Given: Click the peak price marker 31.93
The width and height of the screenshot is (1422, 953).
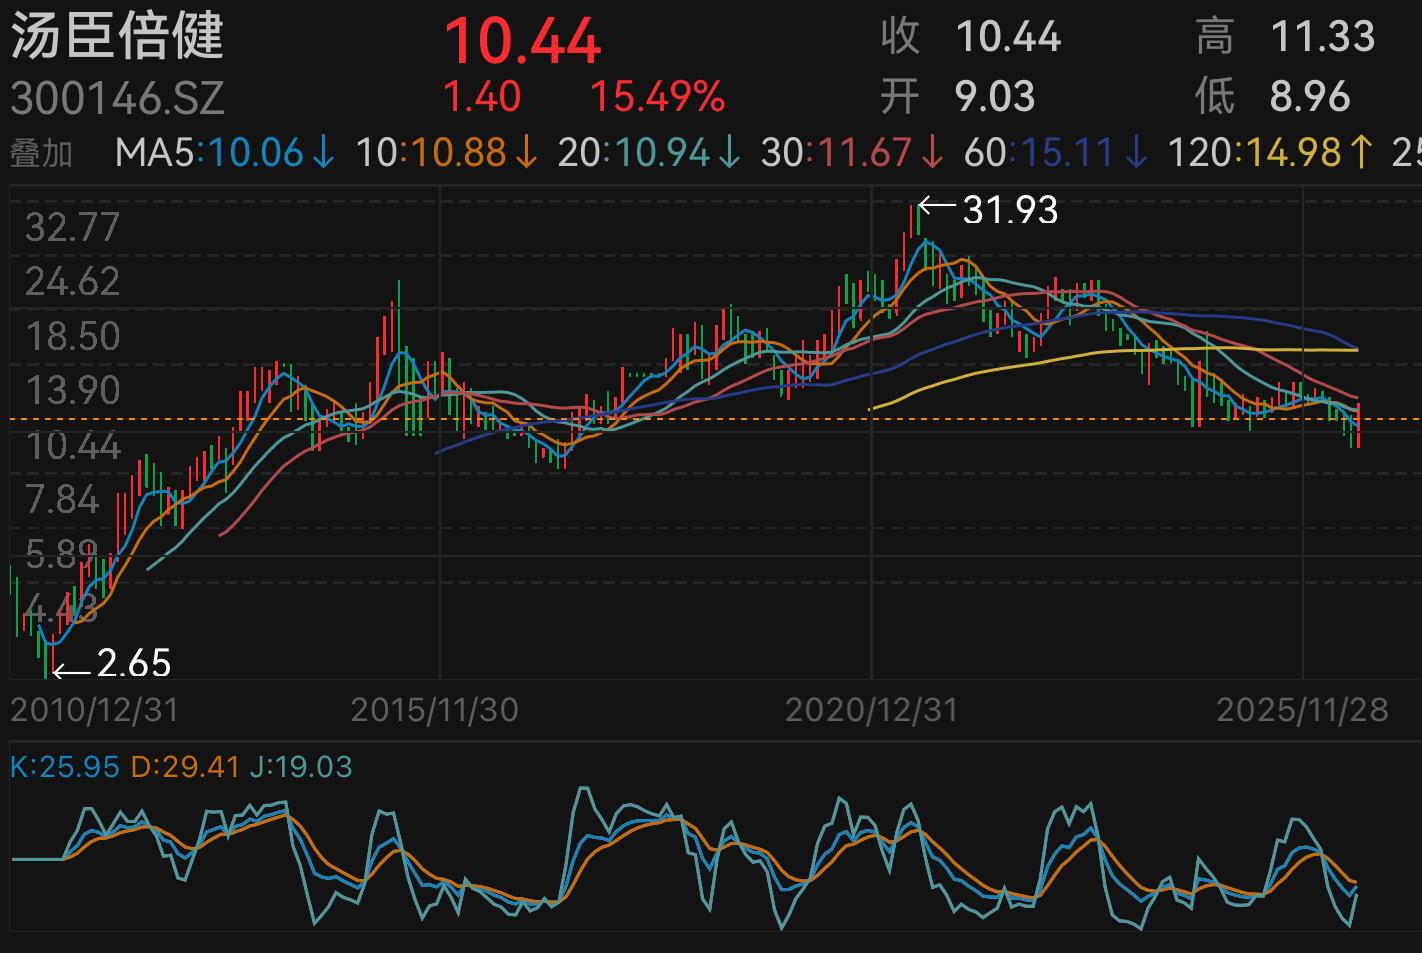Looking at the screenshot, I should coord(1010,210).
